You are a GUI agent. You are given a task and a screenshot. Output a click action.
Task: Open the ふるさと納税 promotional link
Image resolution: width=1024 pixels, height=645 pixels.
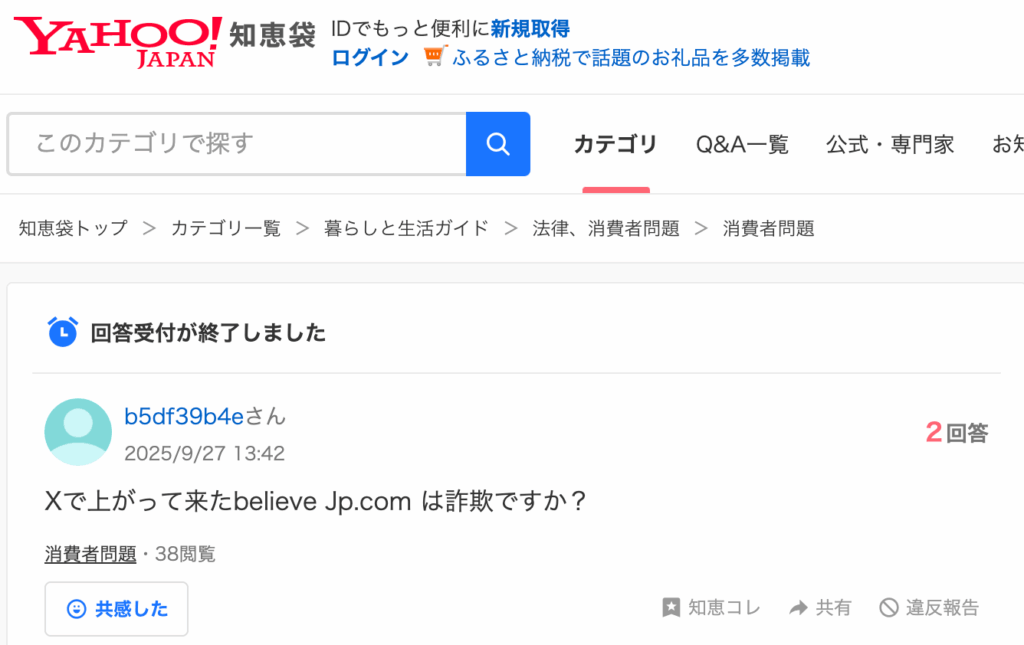(x=631, y=57)
